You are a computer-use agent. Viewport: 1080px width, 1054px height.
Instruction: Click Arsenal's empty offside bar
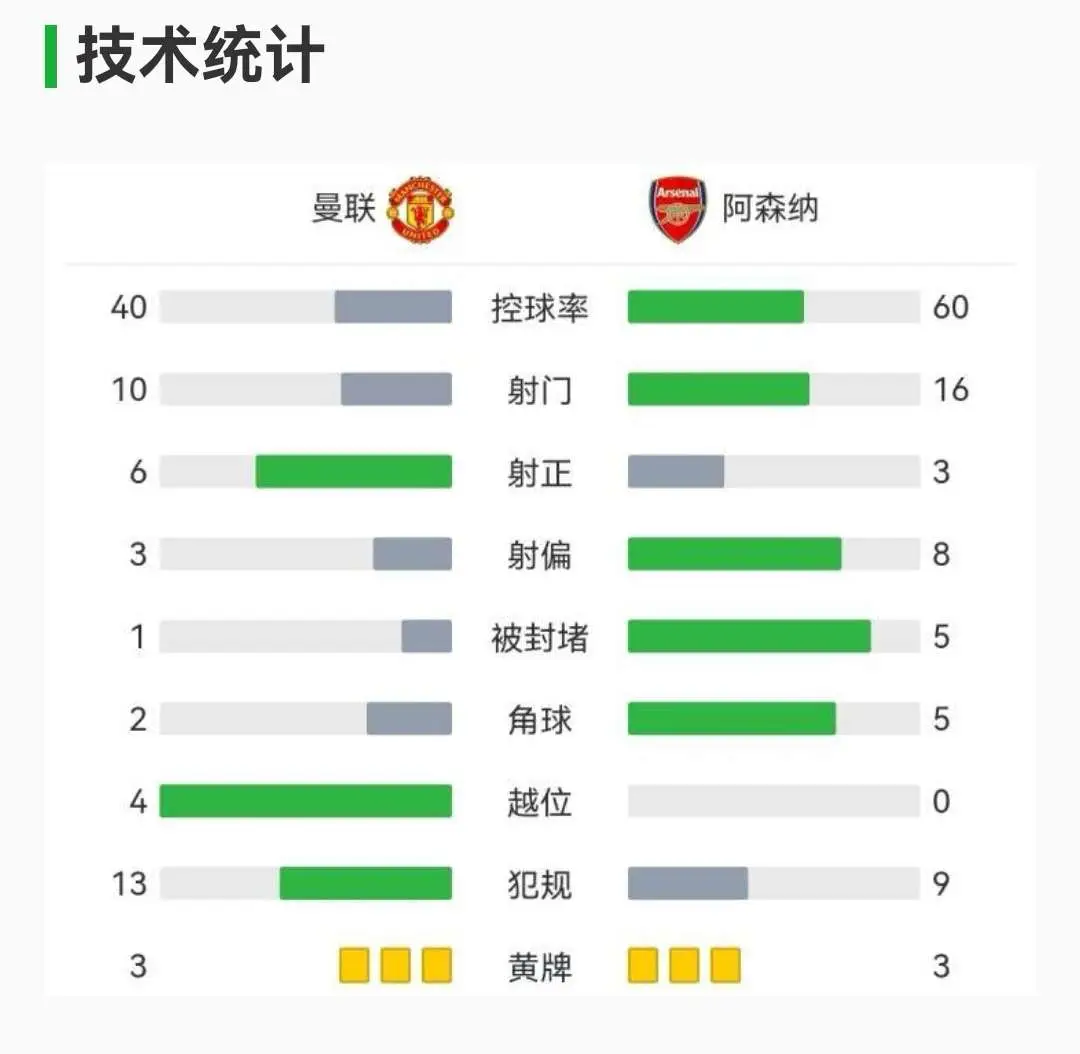773,801
